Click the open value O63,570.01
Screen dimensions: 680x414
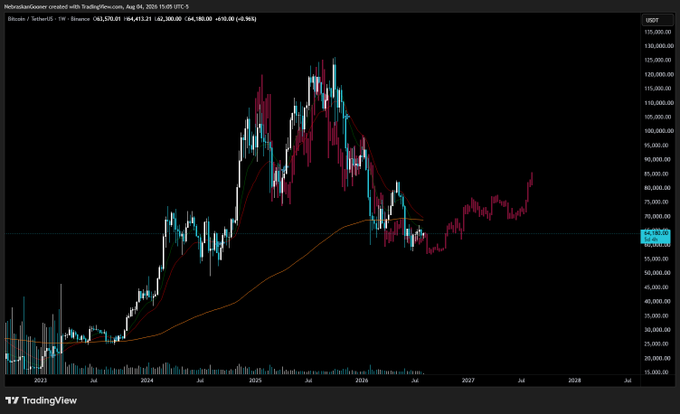pyautogui.click(x=106, y=19)
